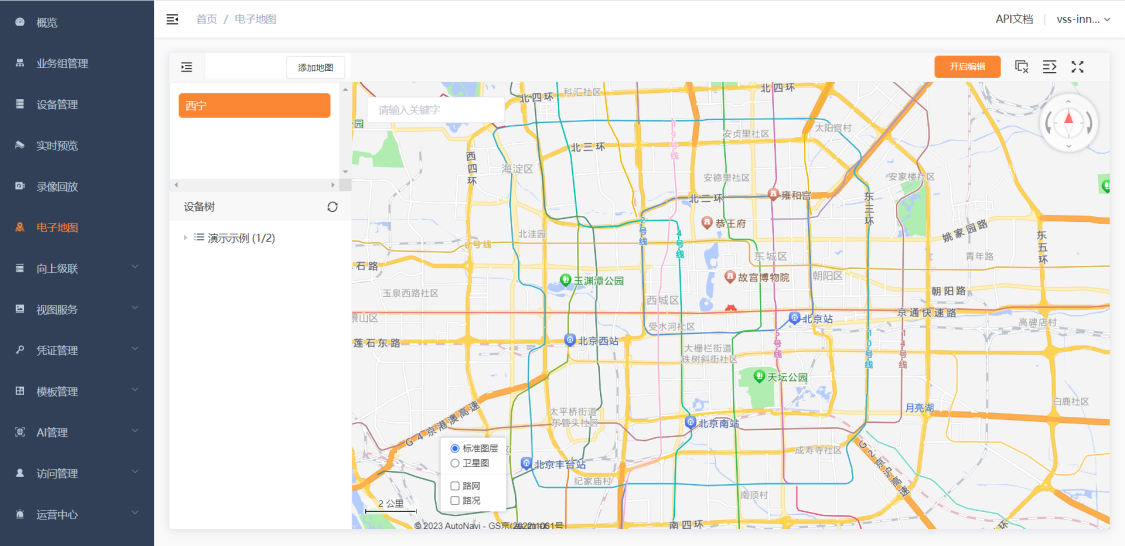Open the vss-inn... account dropdown

click(x=1083, y=19)
